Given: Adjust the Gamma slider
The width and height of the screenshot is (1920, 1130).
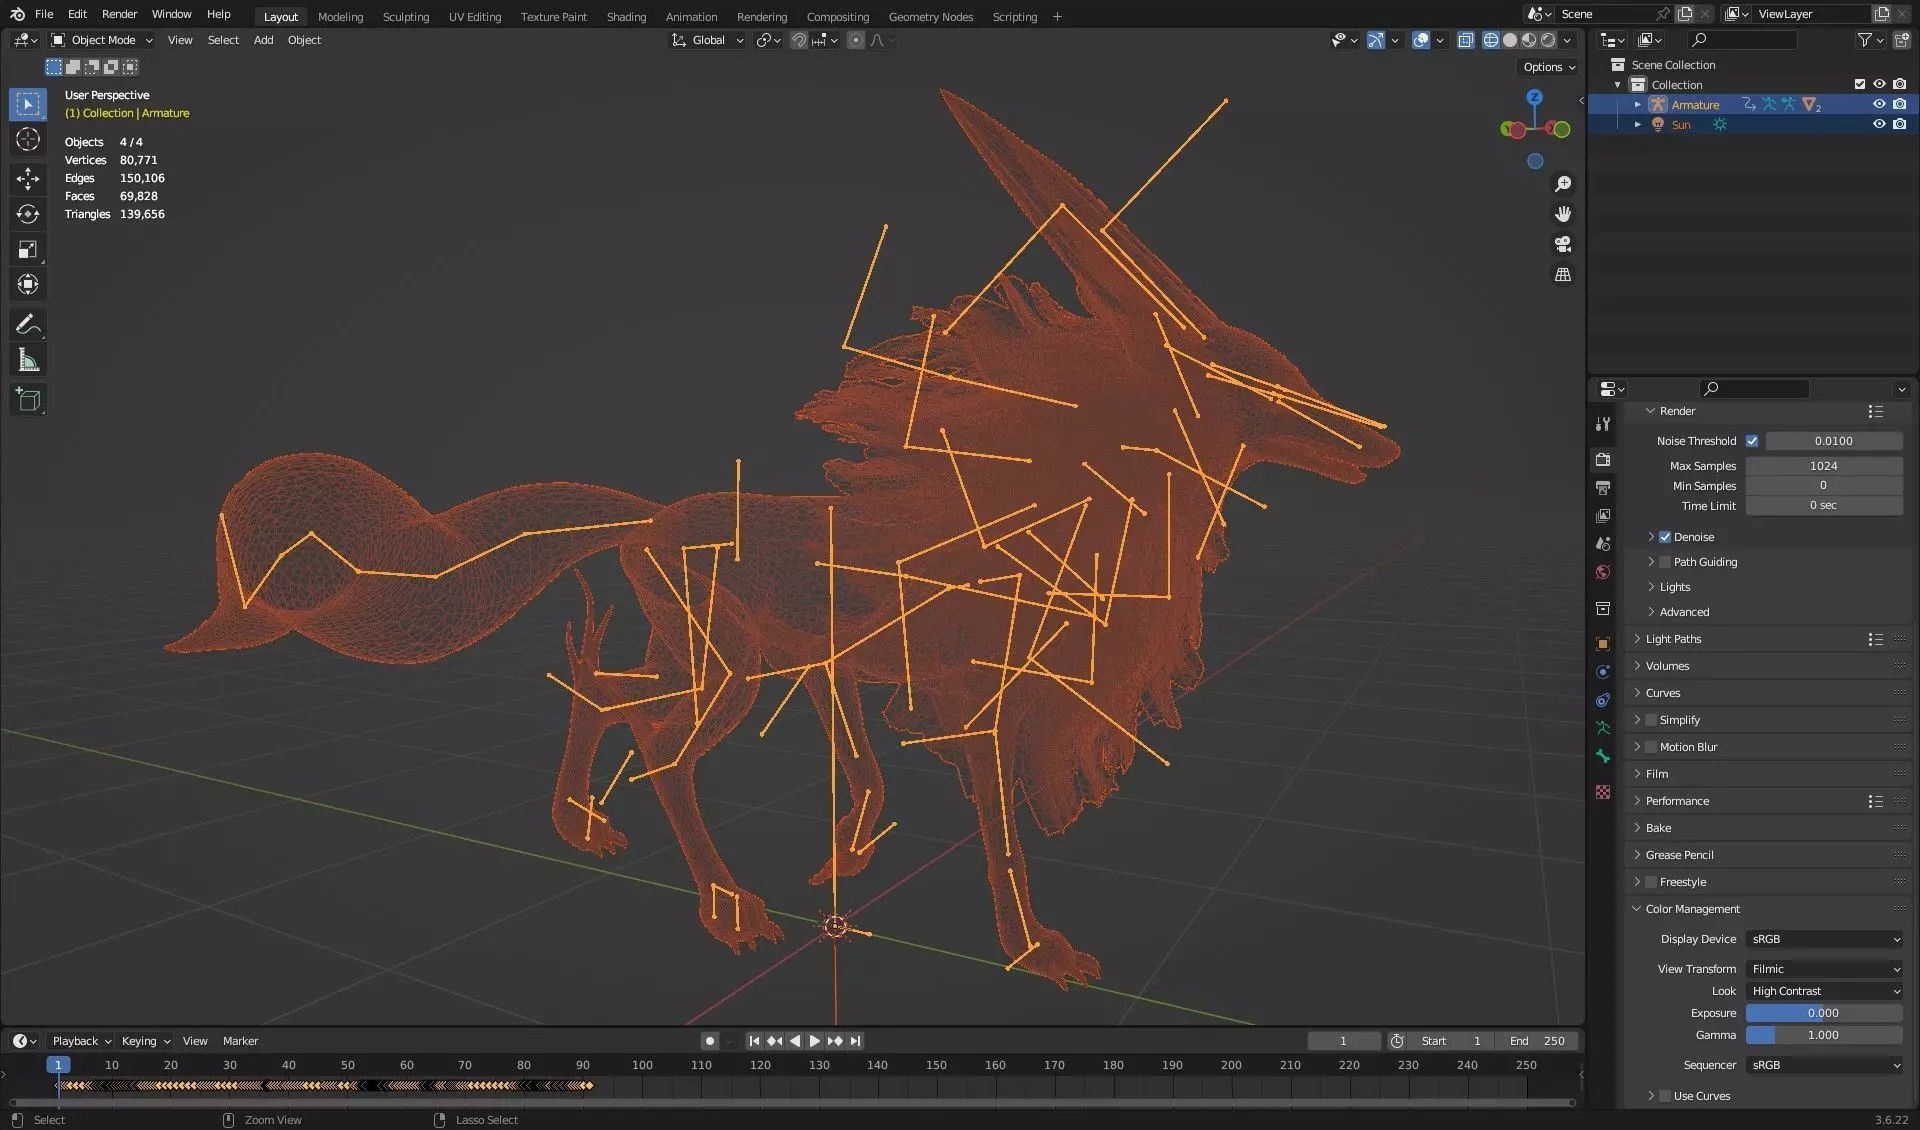Looking at the screenshot, I should tap(1824, 1035).
